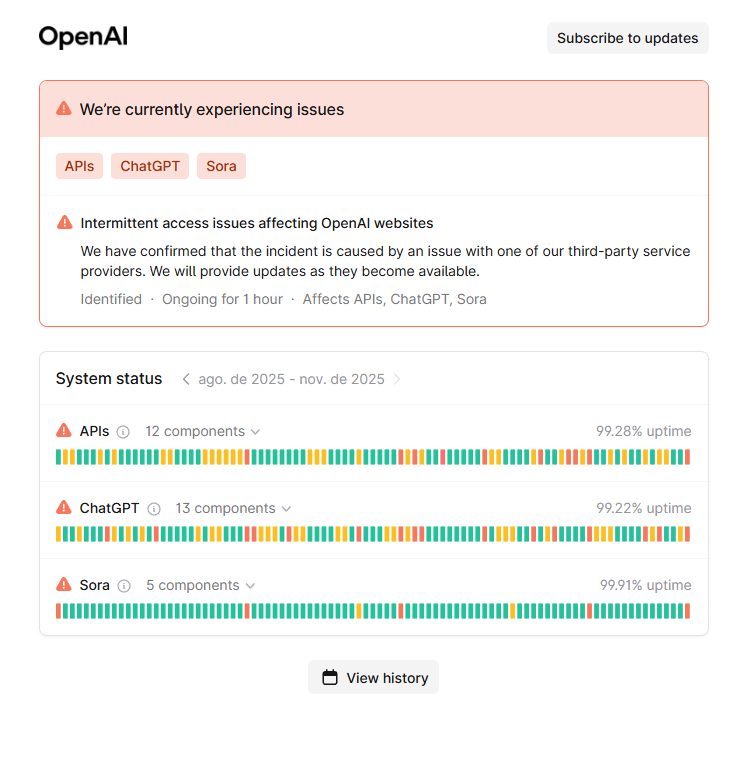Click the warning icon beside Intermittent access issues
The image size is (744, 757).
tap(64, 222)
